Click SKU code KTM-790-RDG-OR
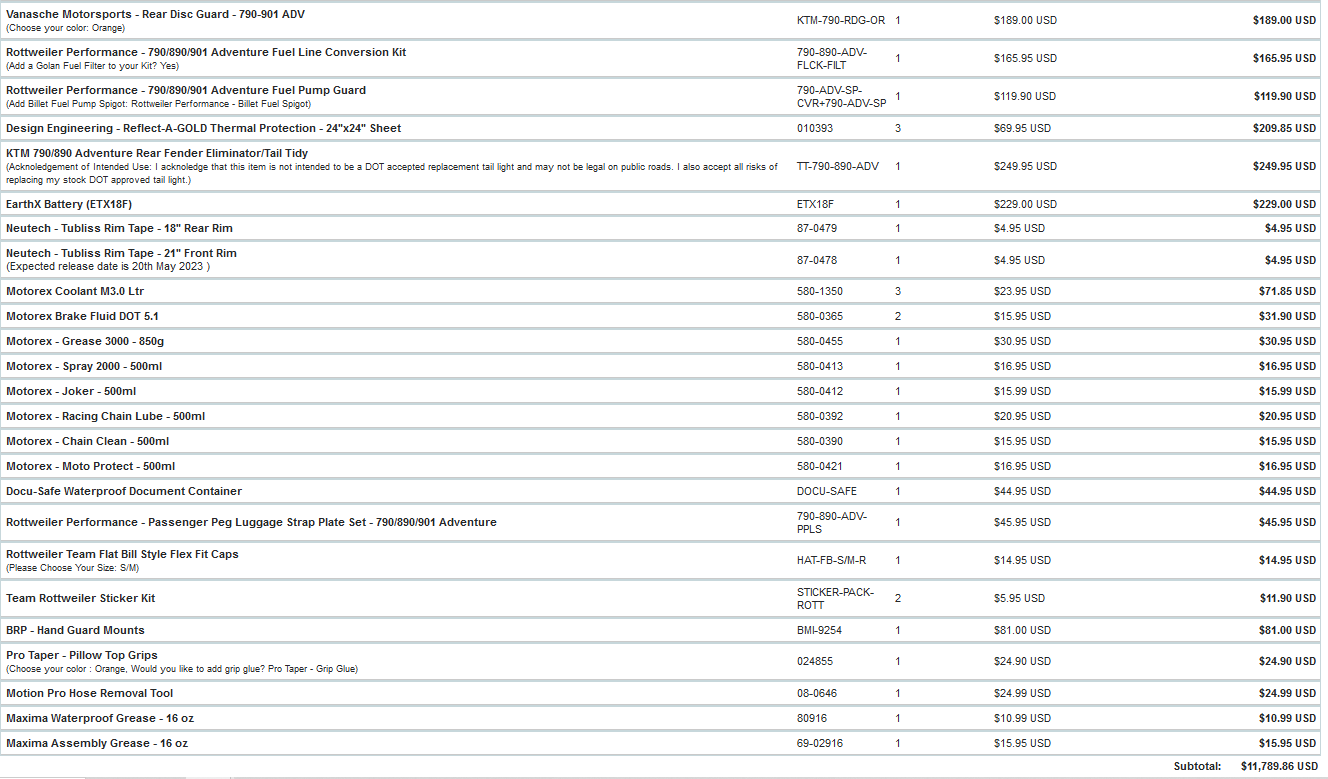 tap(840, 20)
